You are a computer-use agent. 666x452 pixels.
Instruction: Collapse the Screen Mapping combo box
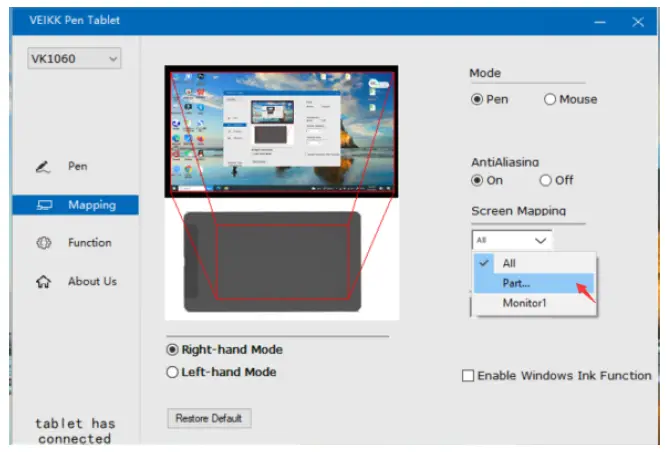[x=512, y=240]
